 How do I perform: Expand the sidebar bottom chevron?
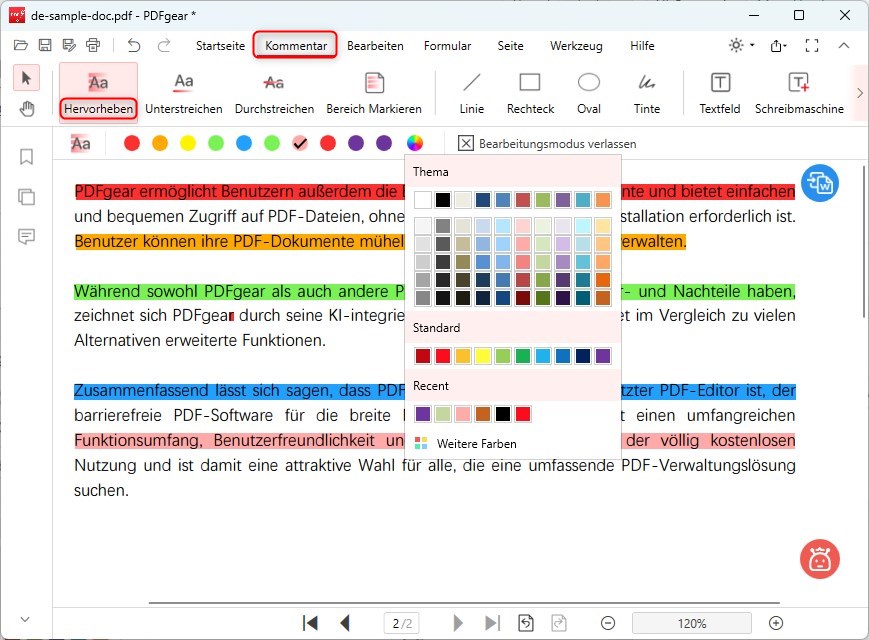click(25, 619)
